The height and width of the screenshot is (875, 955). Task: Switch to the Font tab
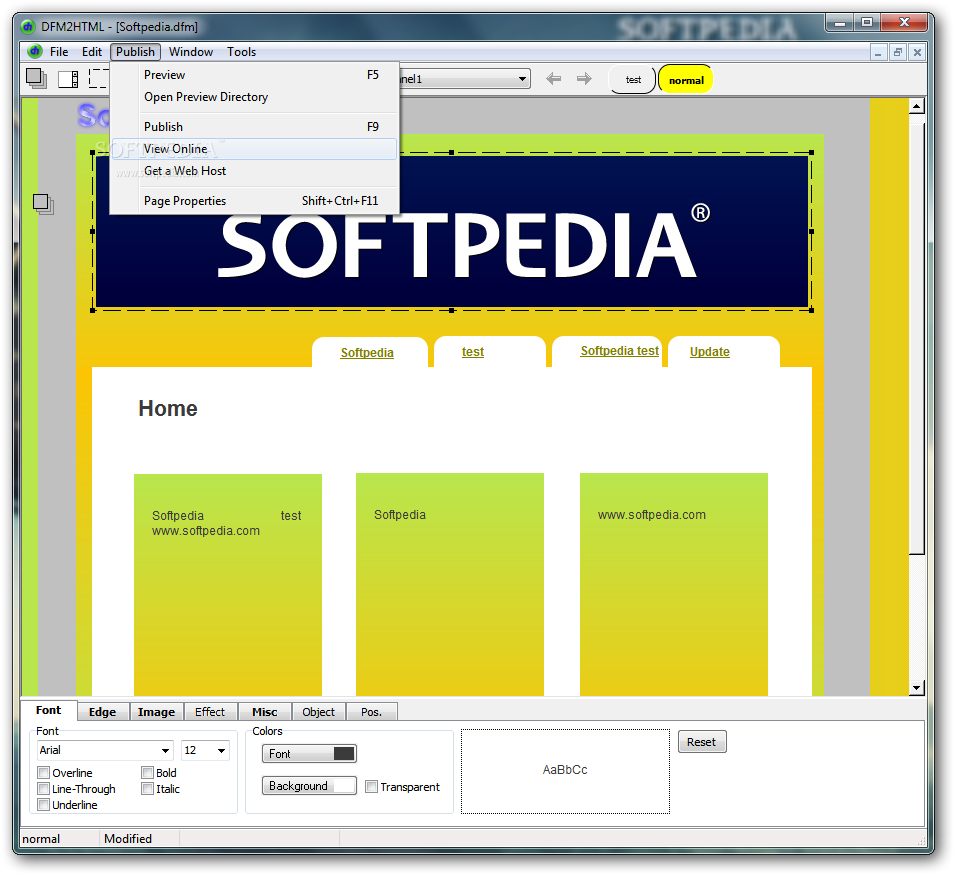click(49, 710)
